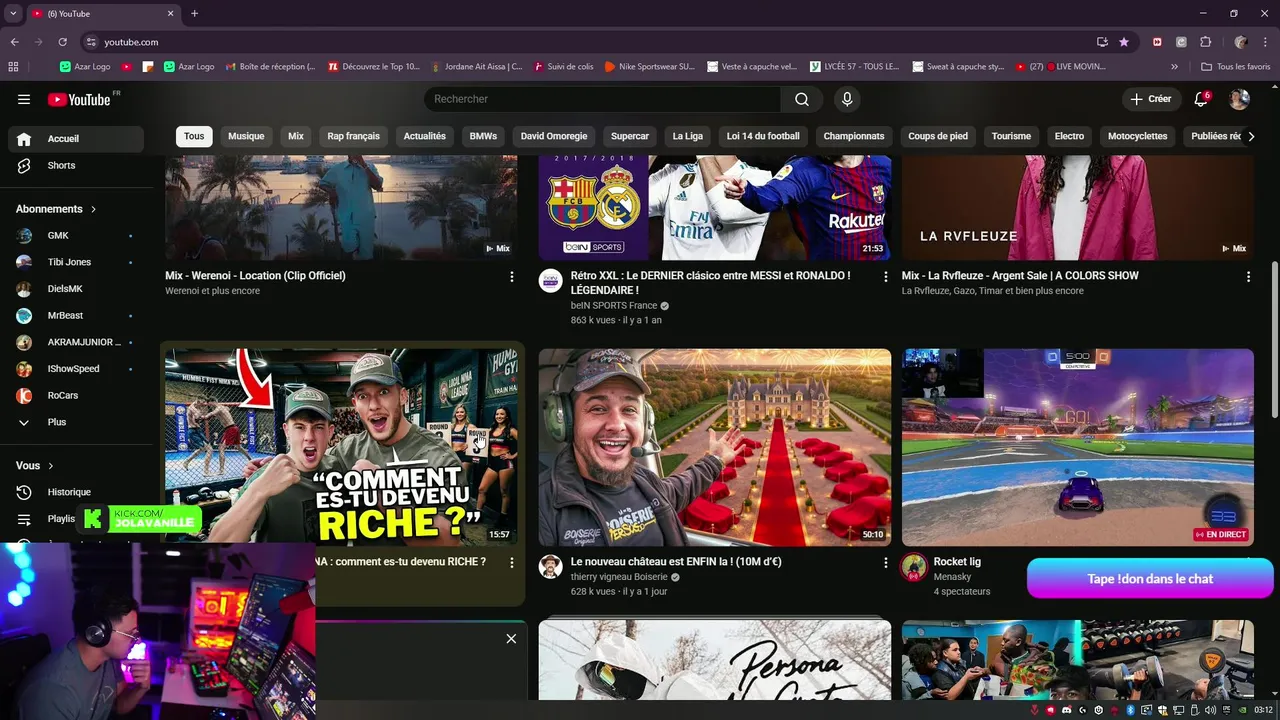This screenshot has height=720, width=1280.
Task: Open more options for Mix - Werenoi video
Action: [512, 276]
